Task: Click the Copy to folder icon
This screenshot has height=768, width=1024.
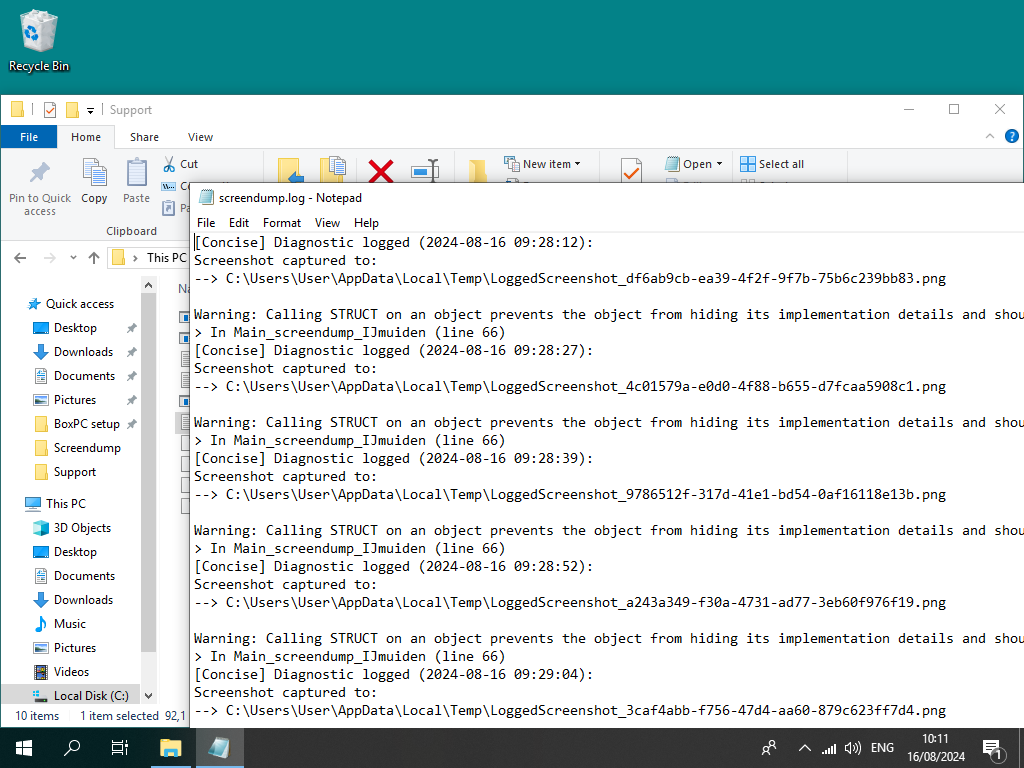Action: [x=334, y=170]
